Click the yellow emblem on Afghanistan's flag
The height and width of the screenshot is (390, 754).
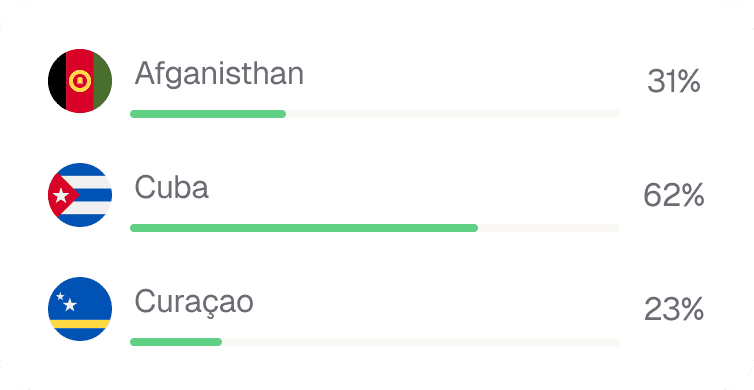tap(80, 81)
